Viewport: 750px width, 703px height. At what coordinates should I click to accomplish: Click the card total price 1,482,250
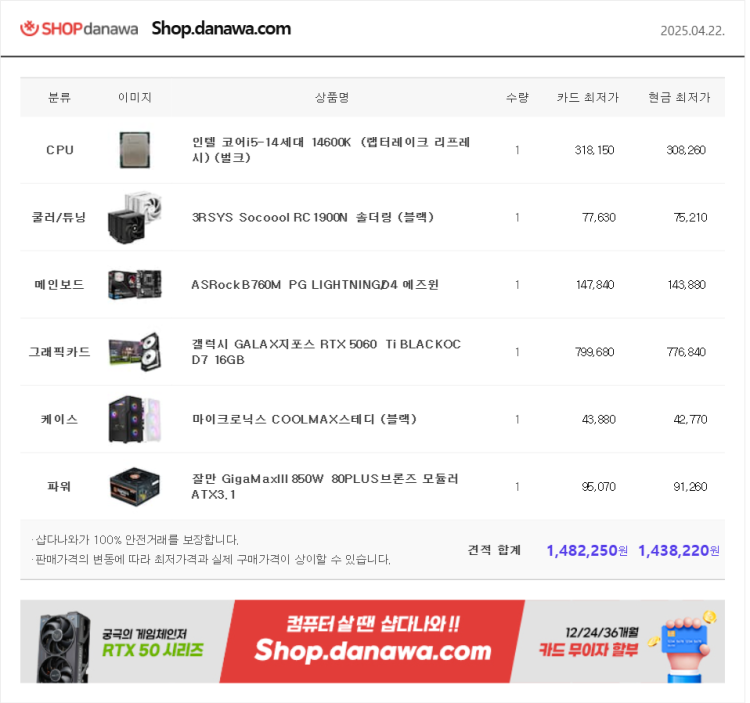point(587,550)
